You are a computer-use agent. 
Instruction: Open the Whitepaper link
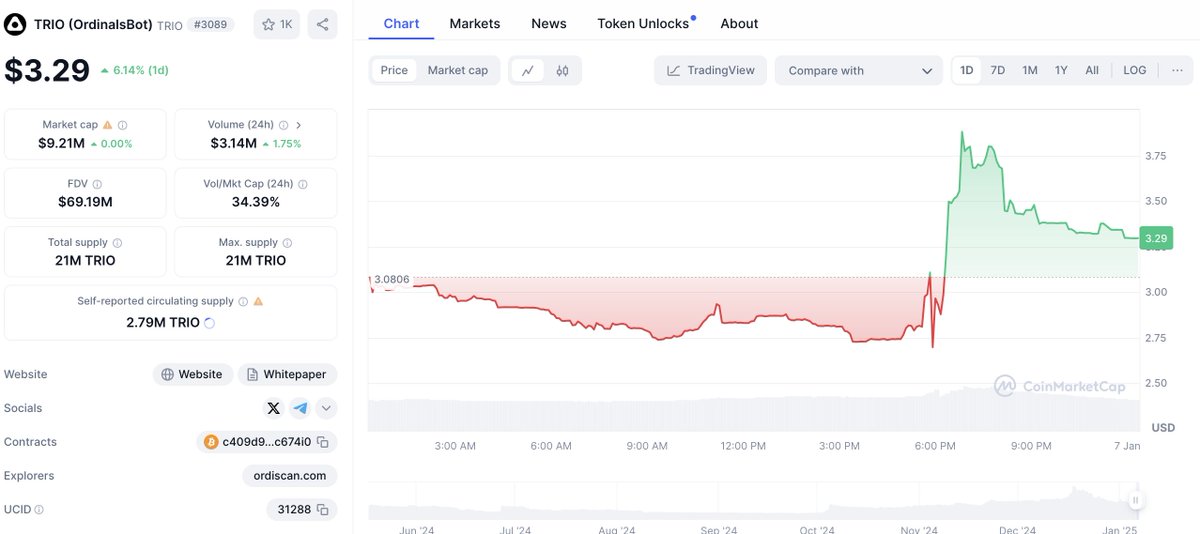[287, 374]
